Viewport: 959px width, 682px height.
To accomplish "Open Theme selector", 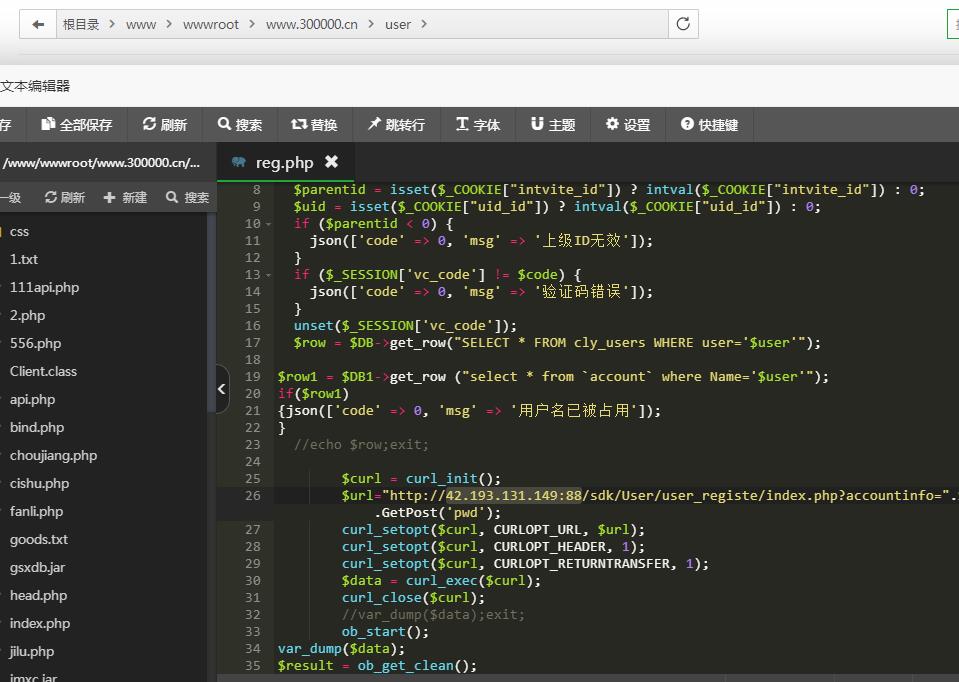I will 553,125.
